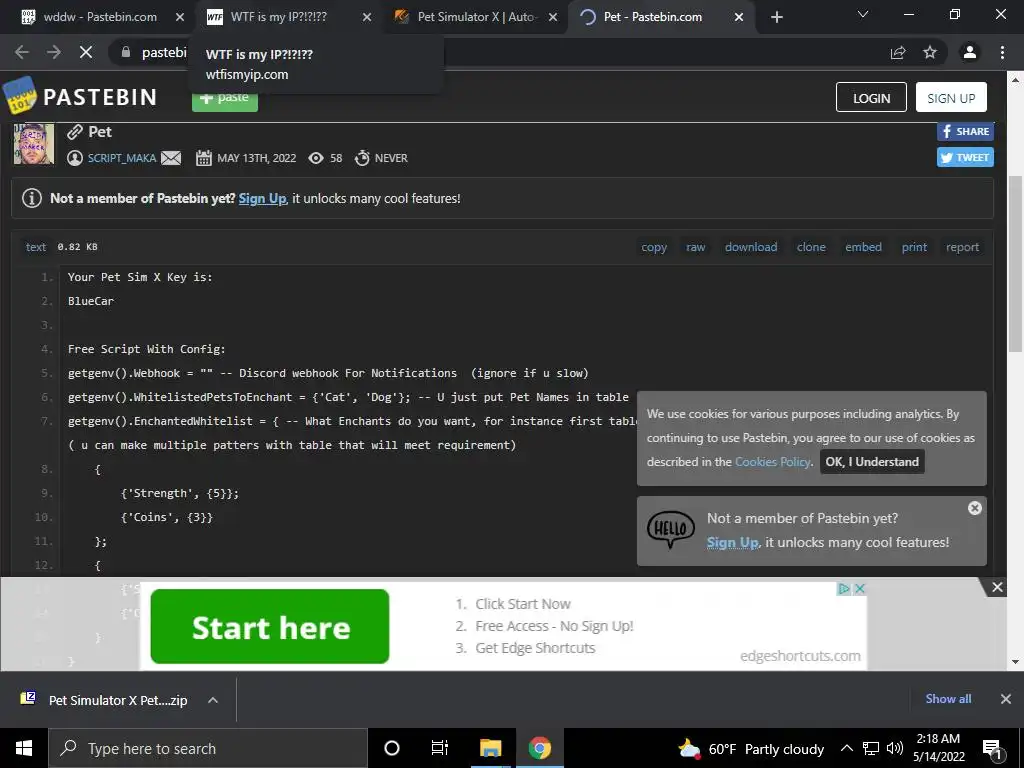Click the text syntax label
1024x768 pixels.
pos(36,247)
